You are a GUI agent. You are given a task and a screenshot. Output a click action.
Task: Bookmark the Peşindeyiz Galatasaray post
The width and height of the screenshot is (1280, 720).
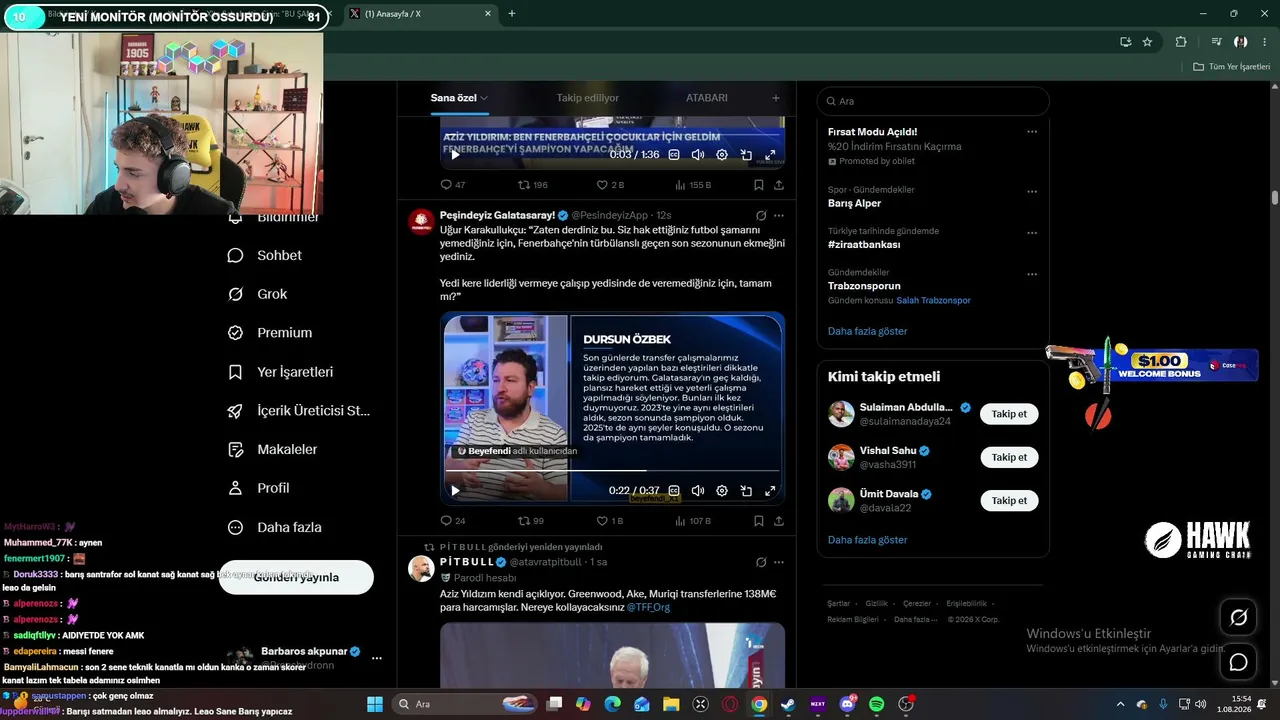pos(759,521)
